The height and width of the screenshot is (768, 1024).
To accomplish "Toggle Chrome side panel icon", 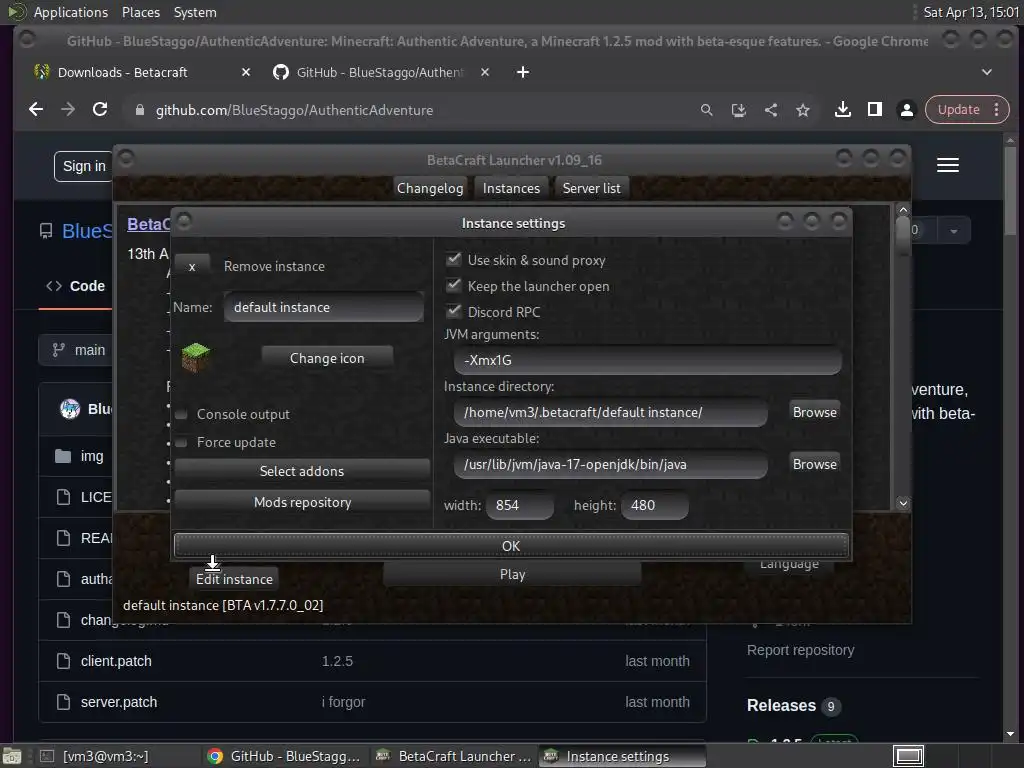I will pos(874,110).
